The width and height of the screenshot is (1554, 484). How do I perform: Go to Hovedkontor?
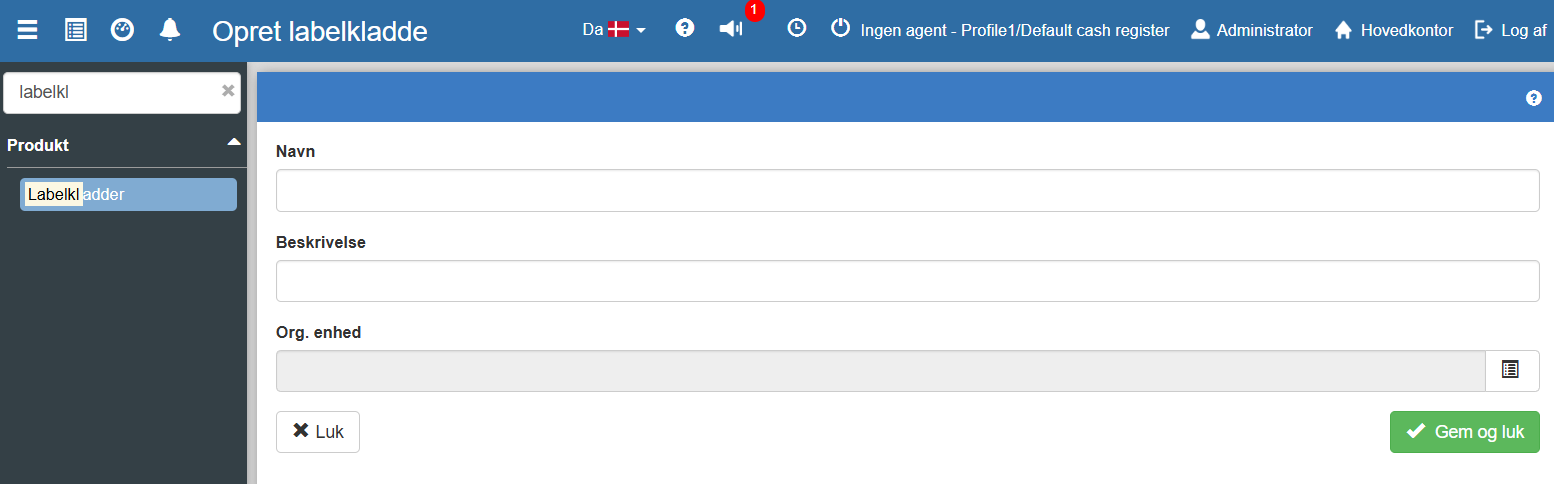(1393, 30)
